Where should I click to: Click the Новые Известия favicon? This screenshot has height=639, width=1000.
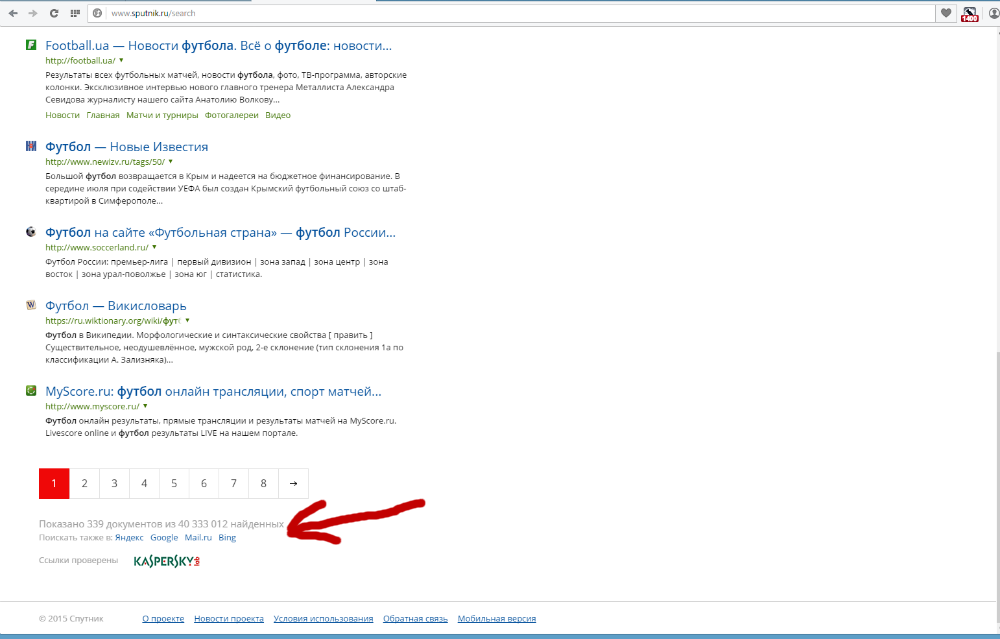pos(31,146)
